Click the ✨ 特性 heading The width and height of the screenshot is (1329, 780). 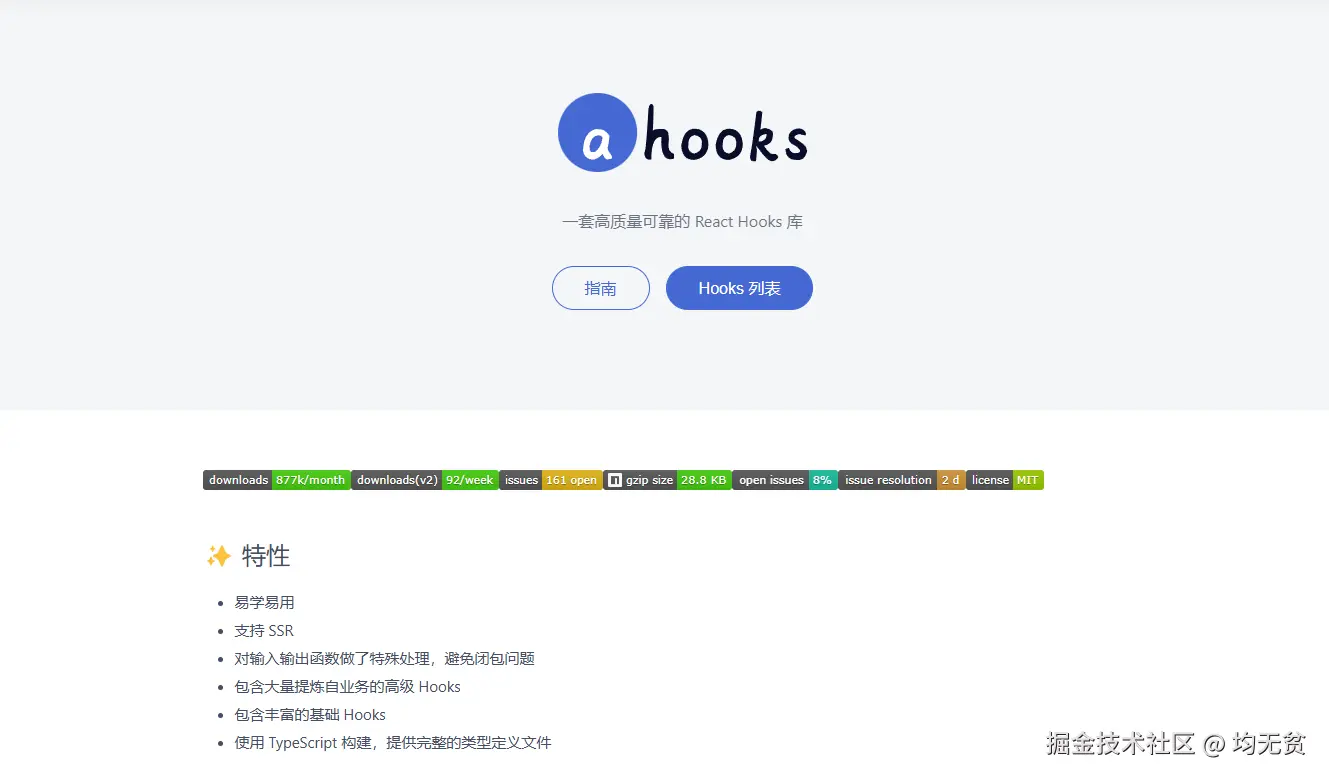click(248, 556)
